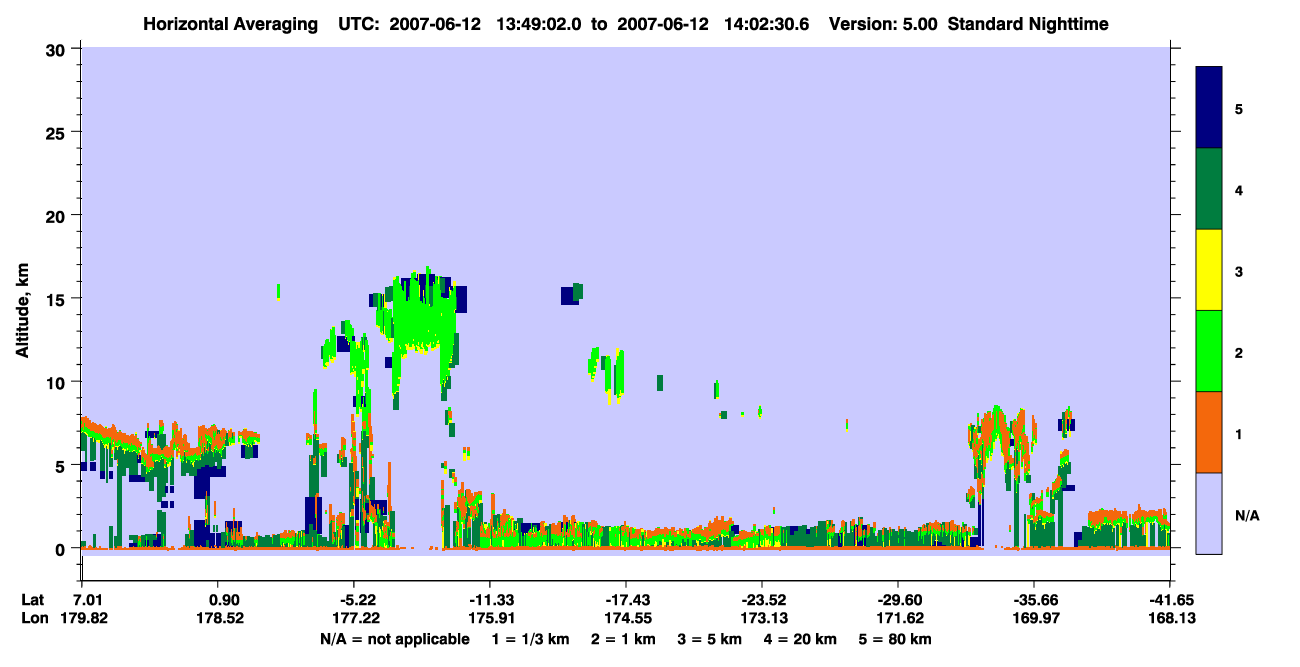The image size is (1300, 667).
Task: Click the legend text "4 = 20 km"
Action: click(x=798, y=639)
